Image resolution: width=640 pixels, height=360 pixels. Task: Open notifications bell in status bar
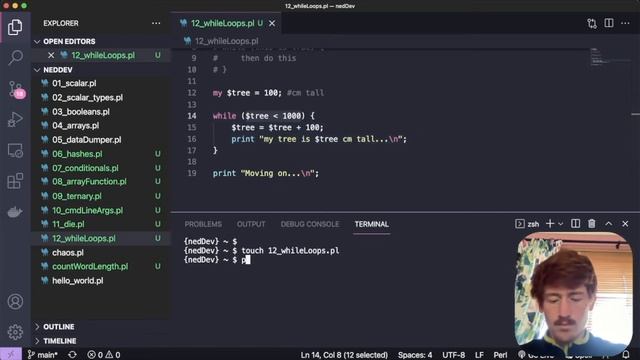click(626, 355)
